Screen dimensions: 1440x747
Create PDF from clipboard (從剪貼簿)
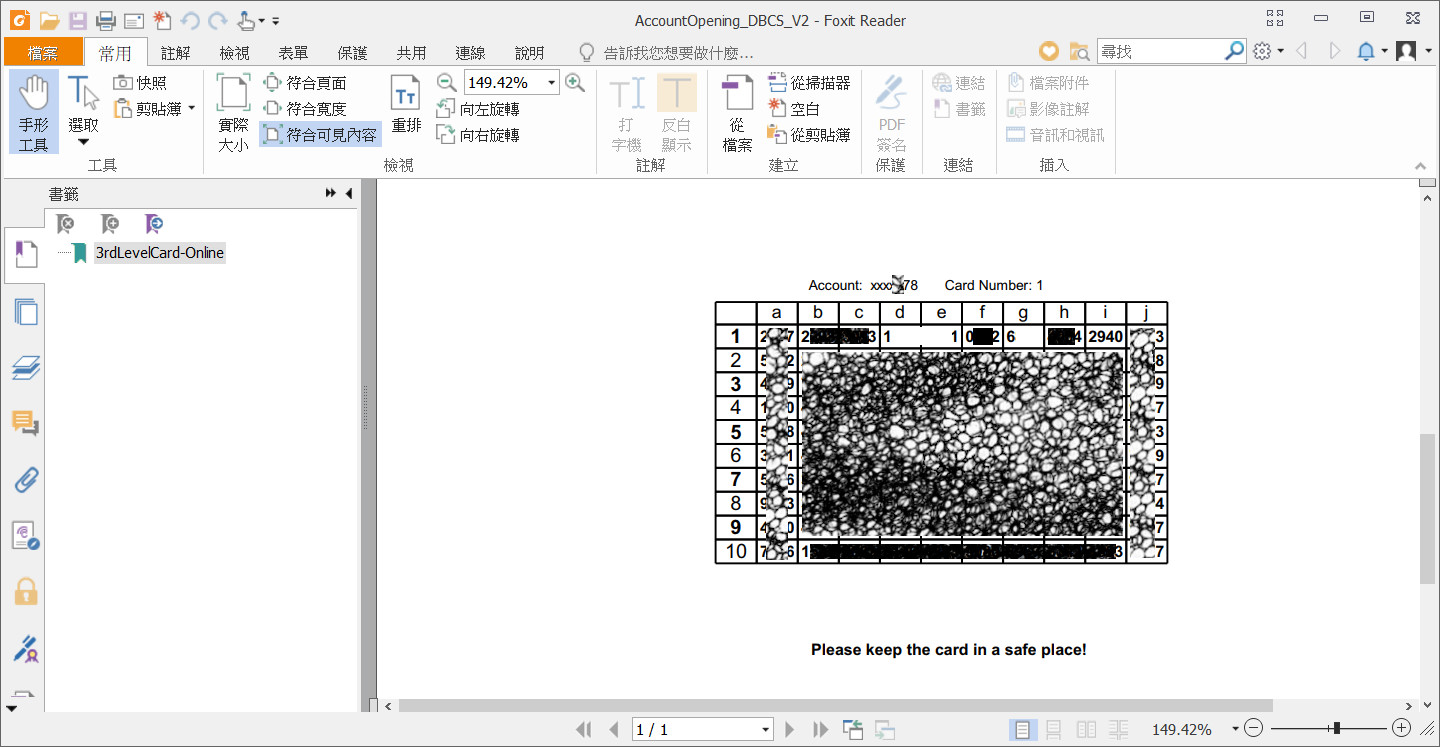click(x=809, y=135)
